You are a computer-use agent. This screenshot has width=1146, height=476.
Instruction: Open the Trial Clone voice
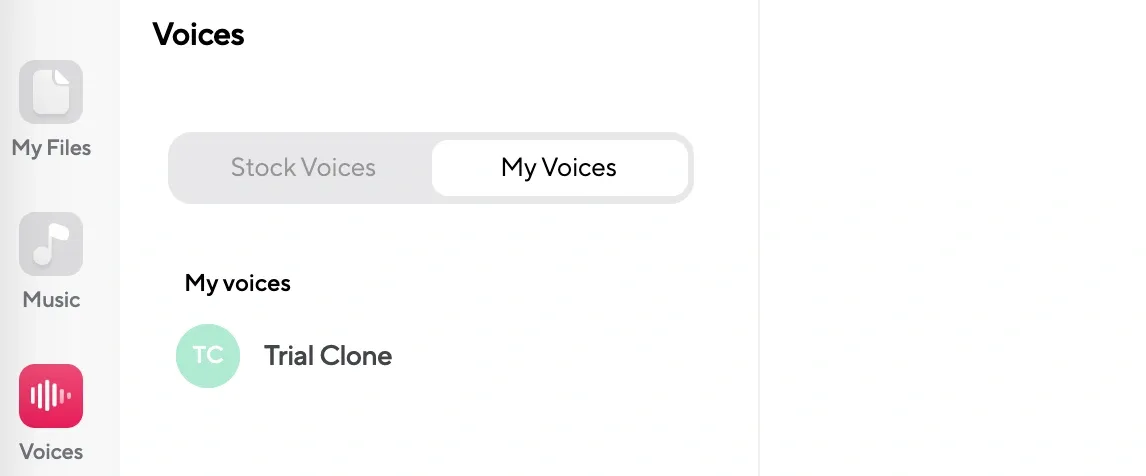(328, 356)
